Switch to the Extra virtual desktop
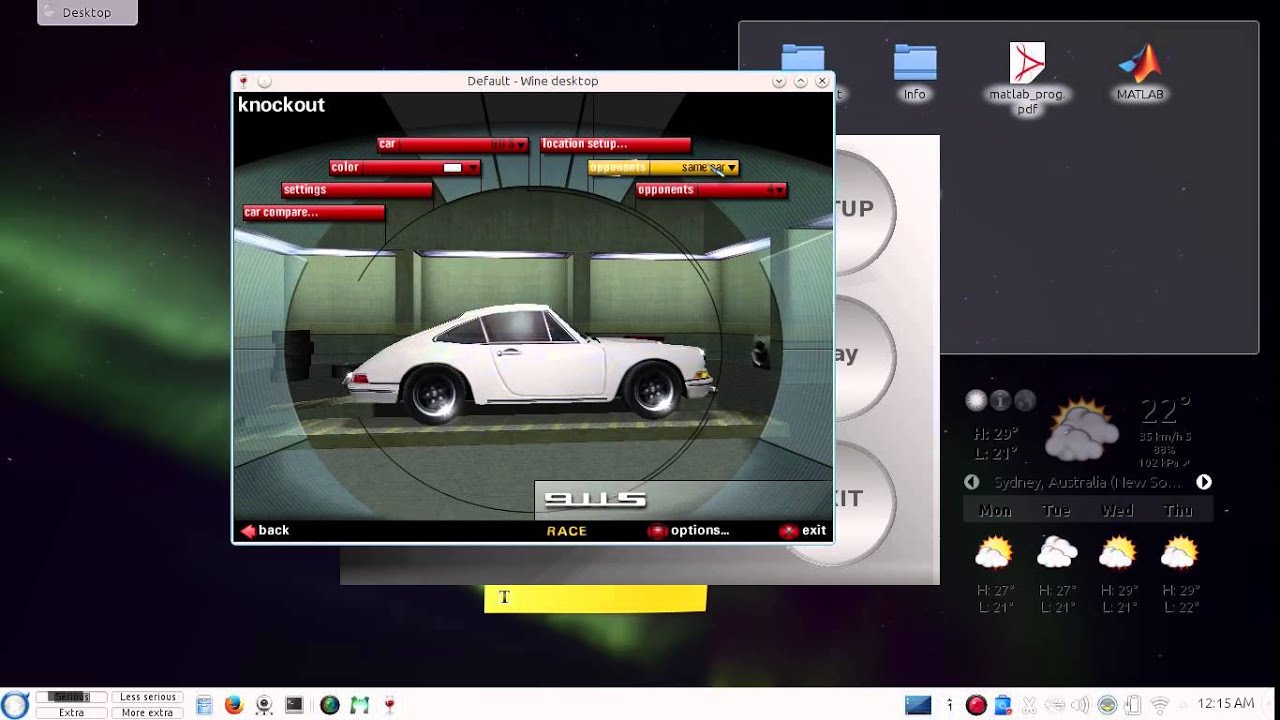Viewport: 1280px width, 720px height. pos(71,713)
